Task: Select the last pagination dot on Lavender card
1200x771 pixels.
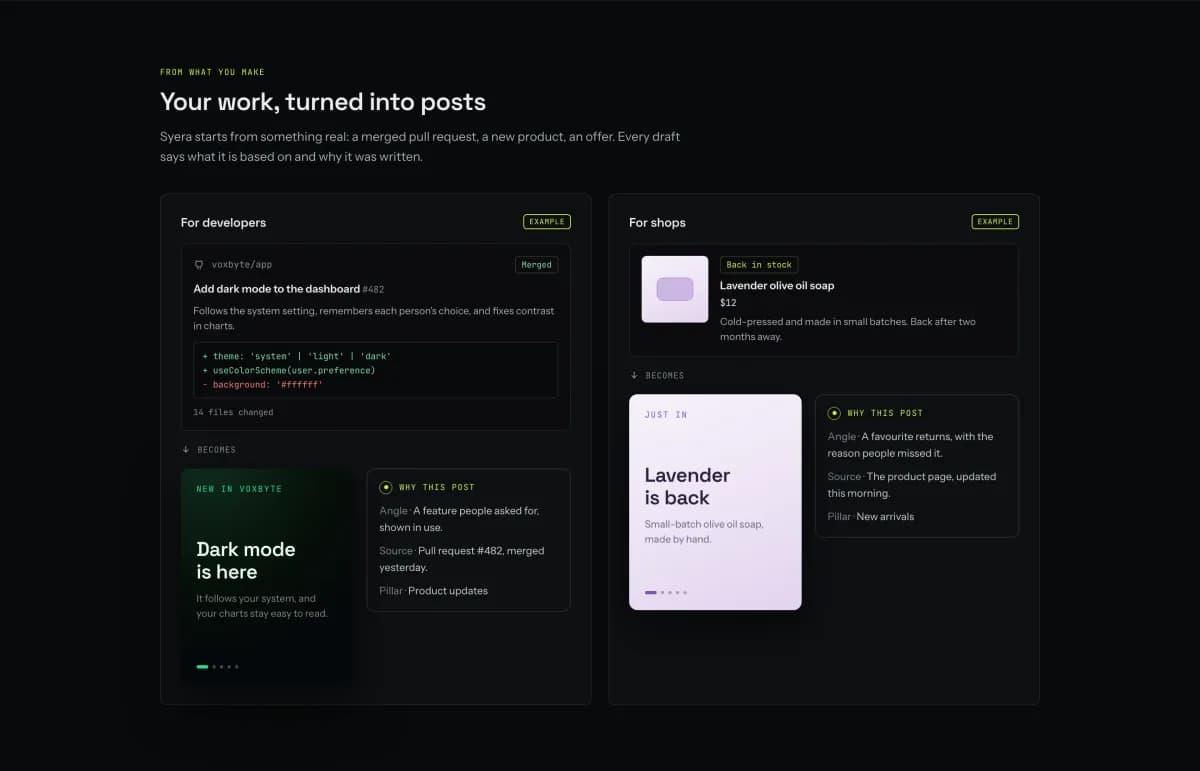Action: [685, 592]
